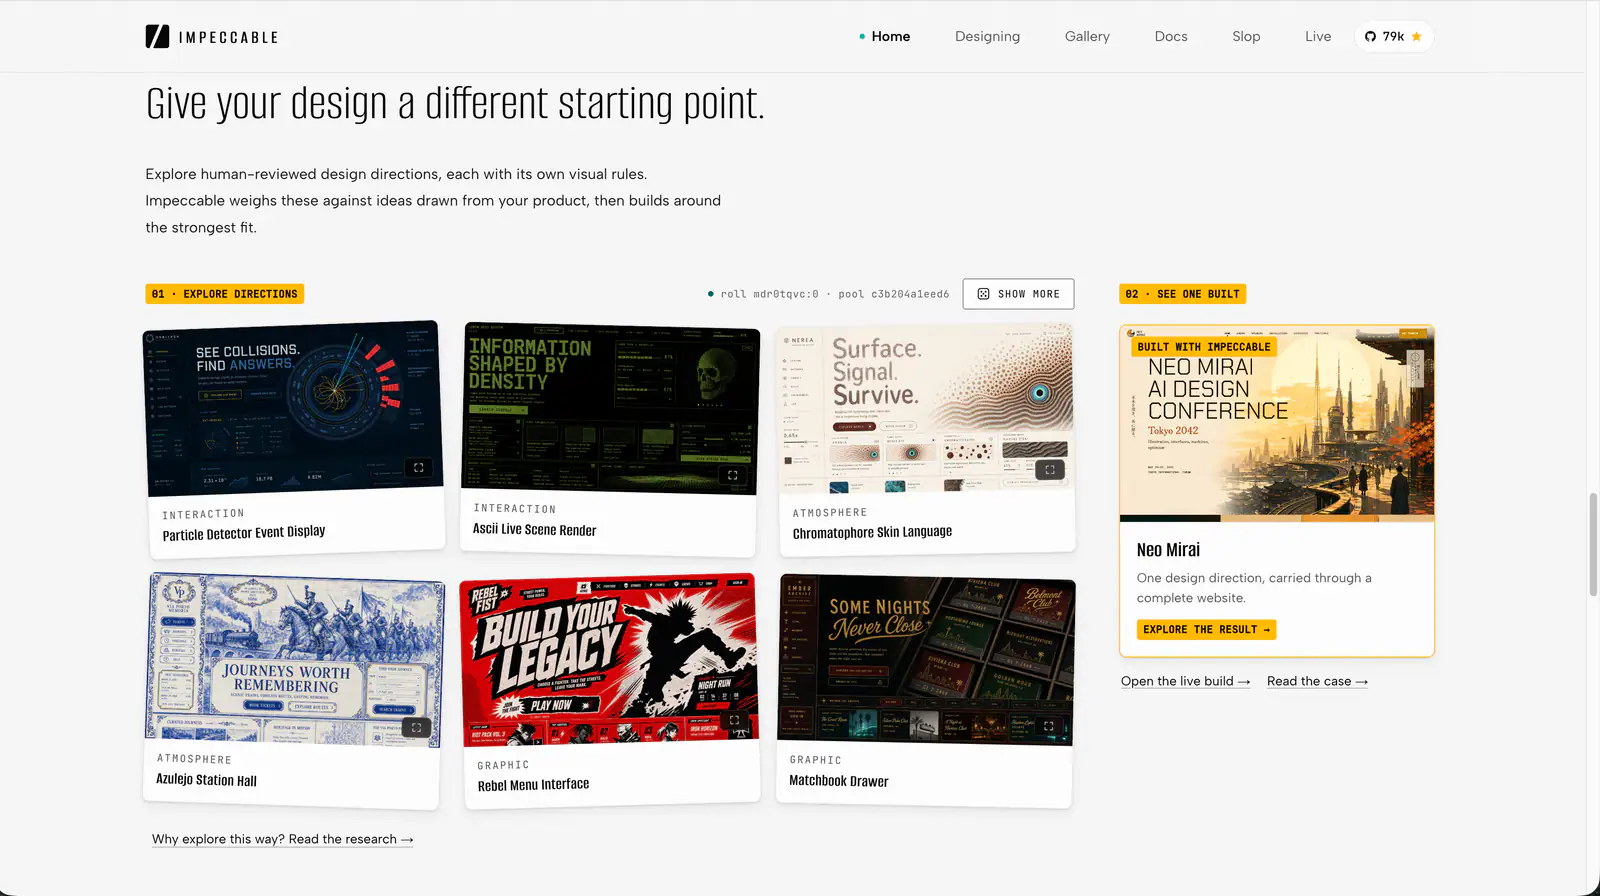Click the Explore The Result button
The image size is (1600, 896).
point(1206,629)
